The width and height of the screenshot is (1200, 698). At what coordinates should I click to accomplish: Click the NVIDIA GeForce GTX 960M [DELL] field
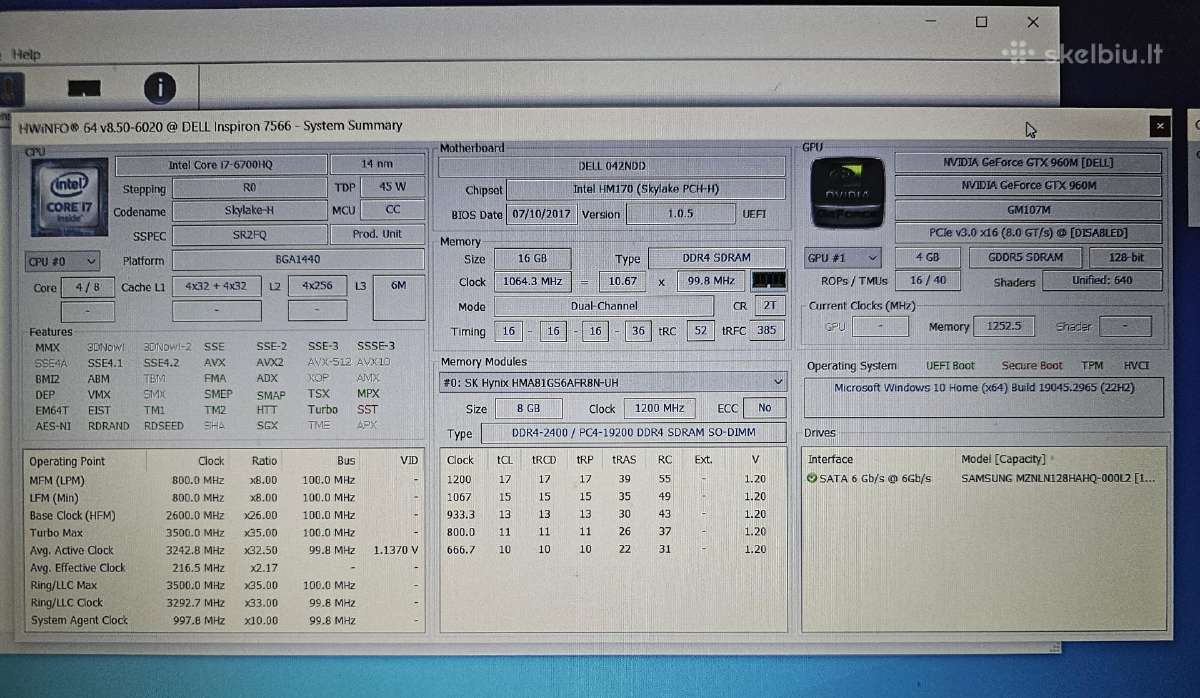[x=1028, y=162]
